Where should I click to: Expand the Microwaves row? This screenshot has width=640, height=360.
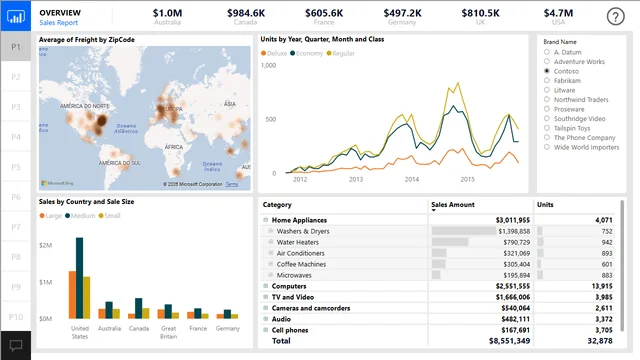(271, 275)
